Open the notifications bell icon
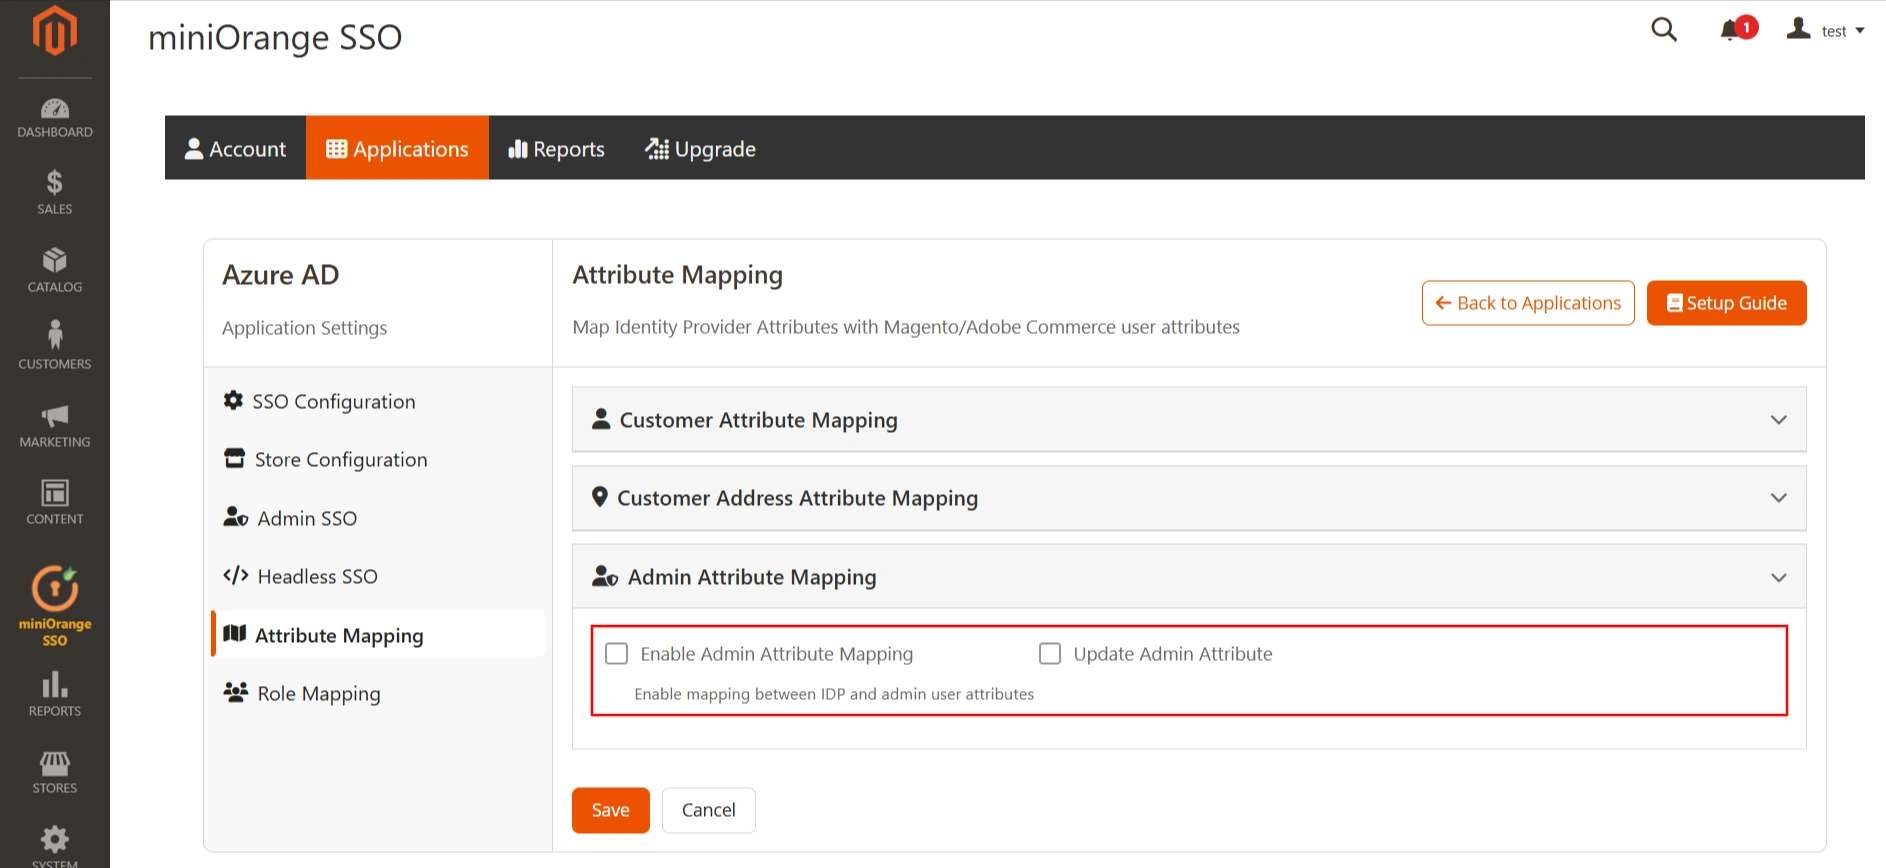The image size is (1886, 868). coord(1730,31)
